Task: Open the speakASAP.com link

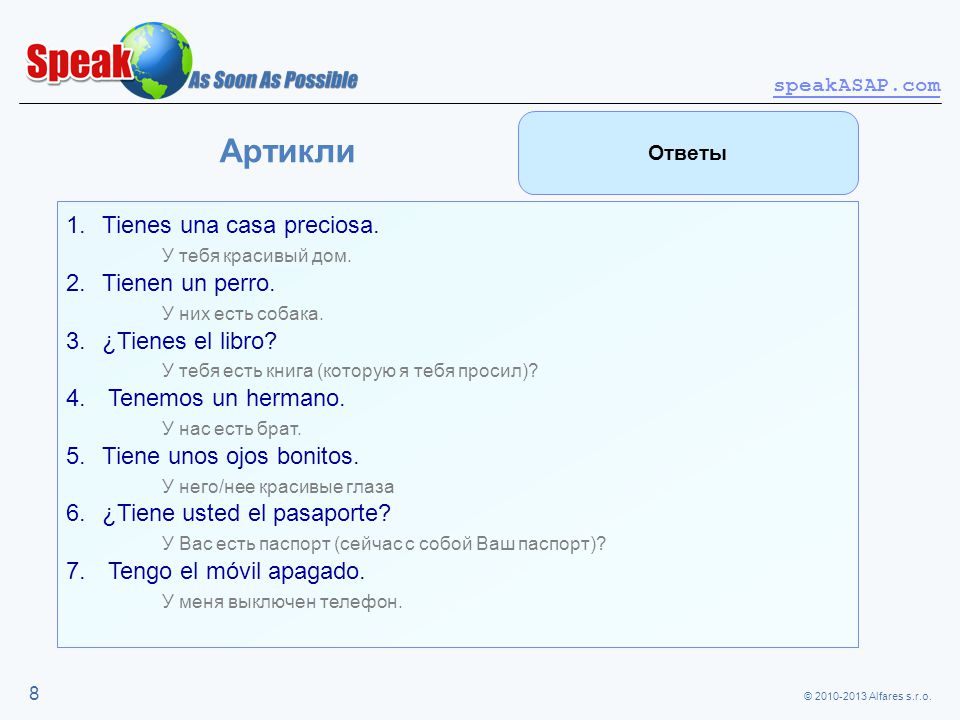Action: (x=857, y=86)
